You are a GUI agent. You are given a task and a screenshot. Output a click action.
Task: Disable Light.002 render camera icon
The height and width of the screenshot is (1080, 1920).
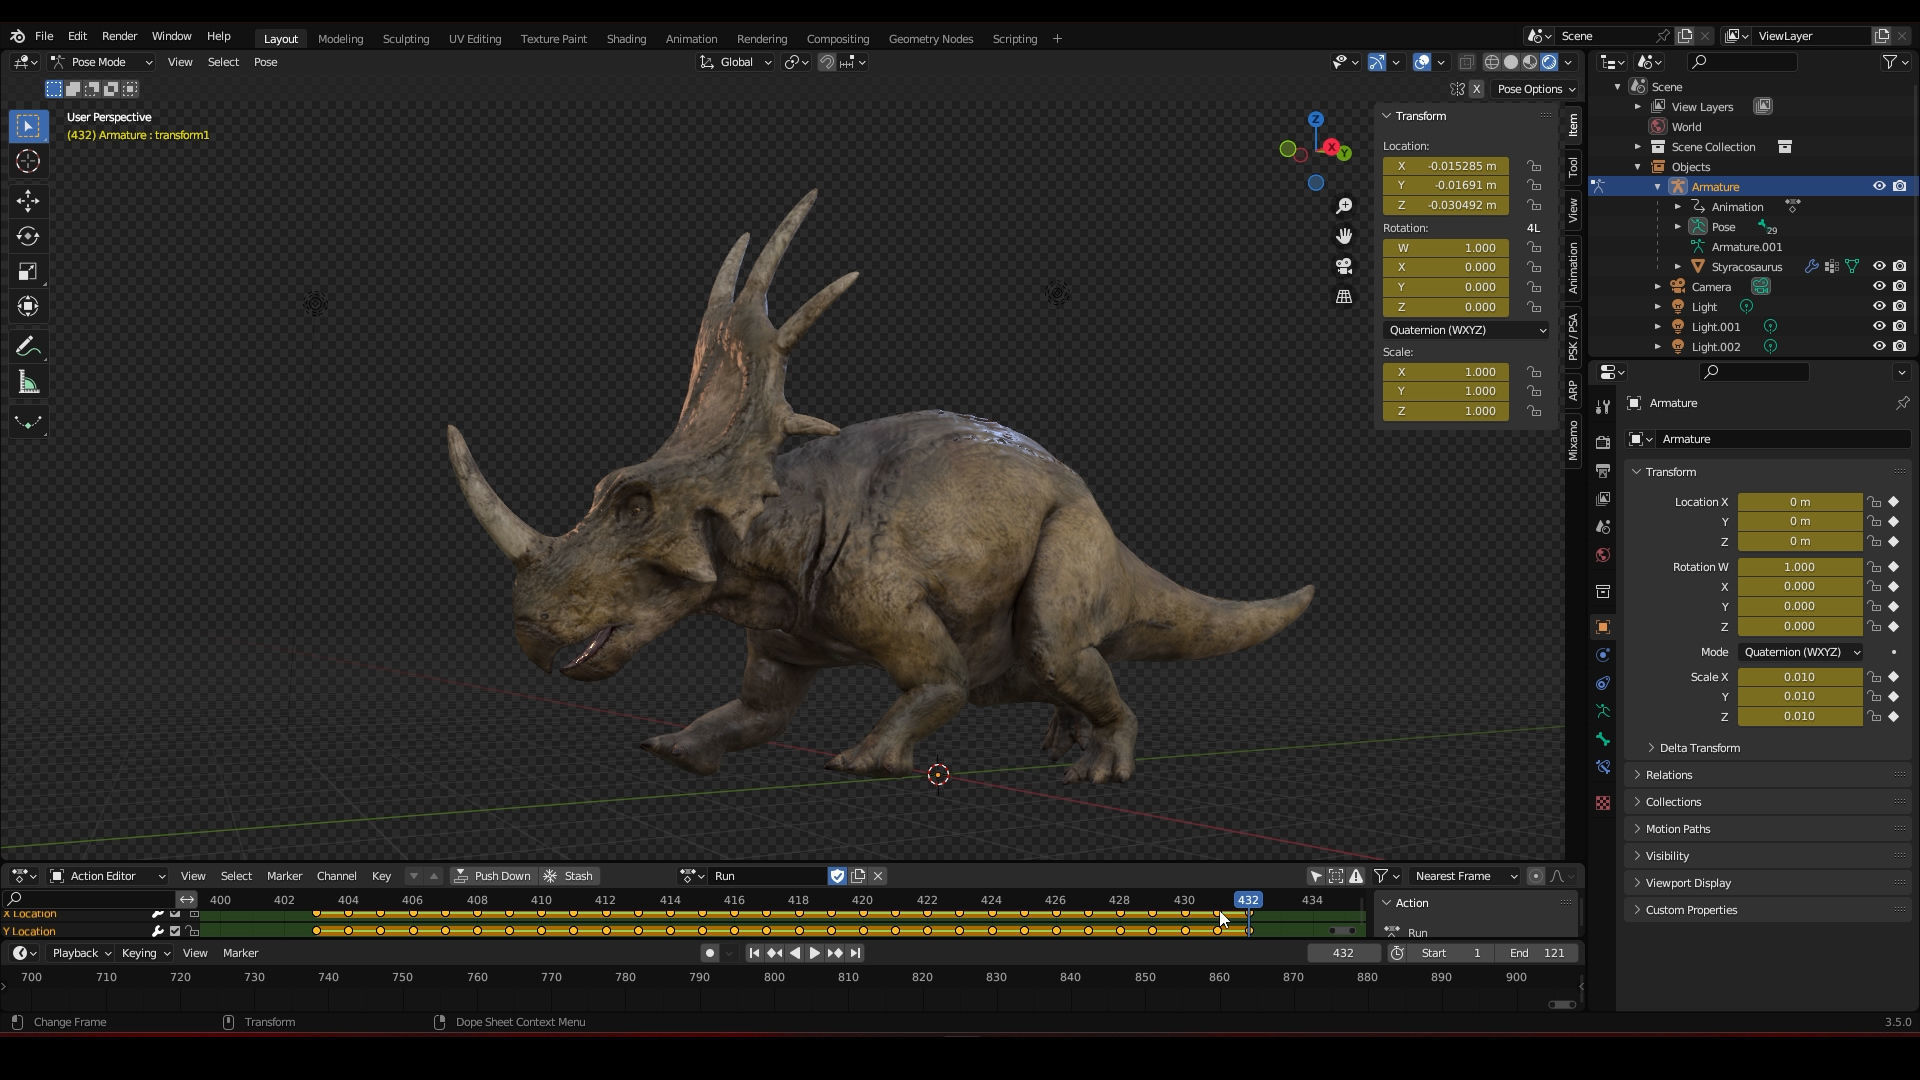(x=1899, y=347)
